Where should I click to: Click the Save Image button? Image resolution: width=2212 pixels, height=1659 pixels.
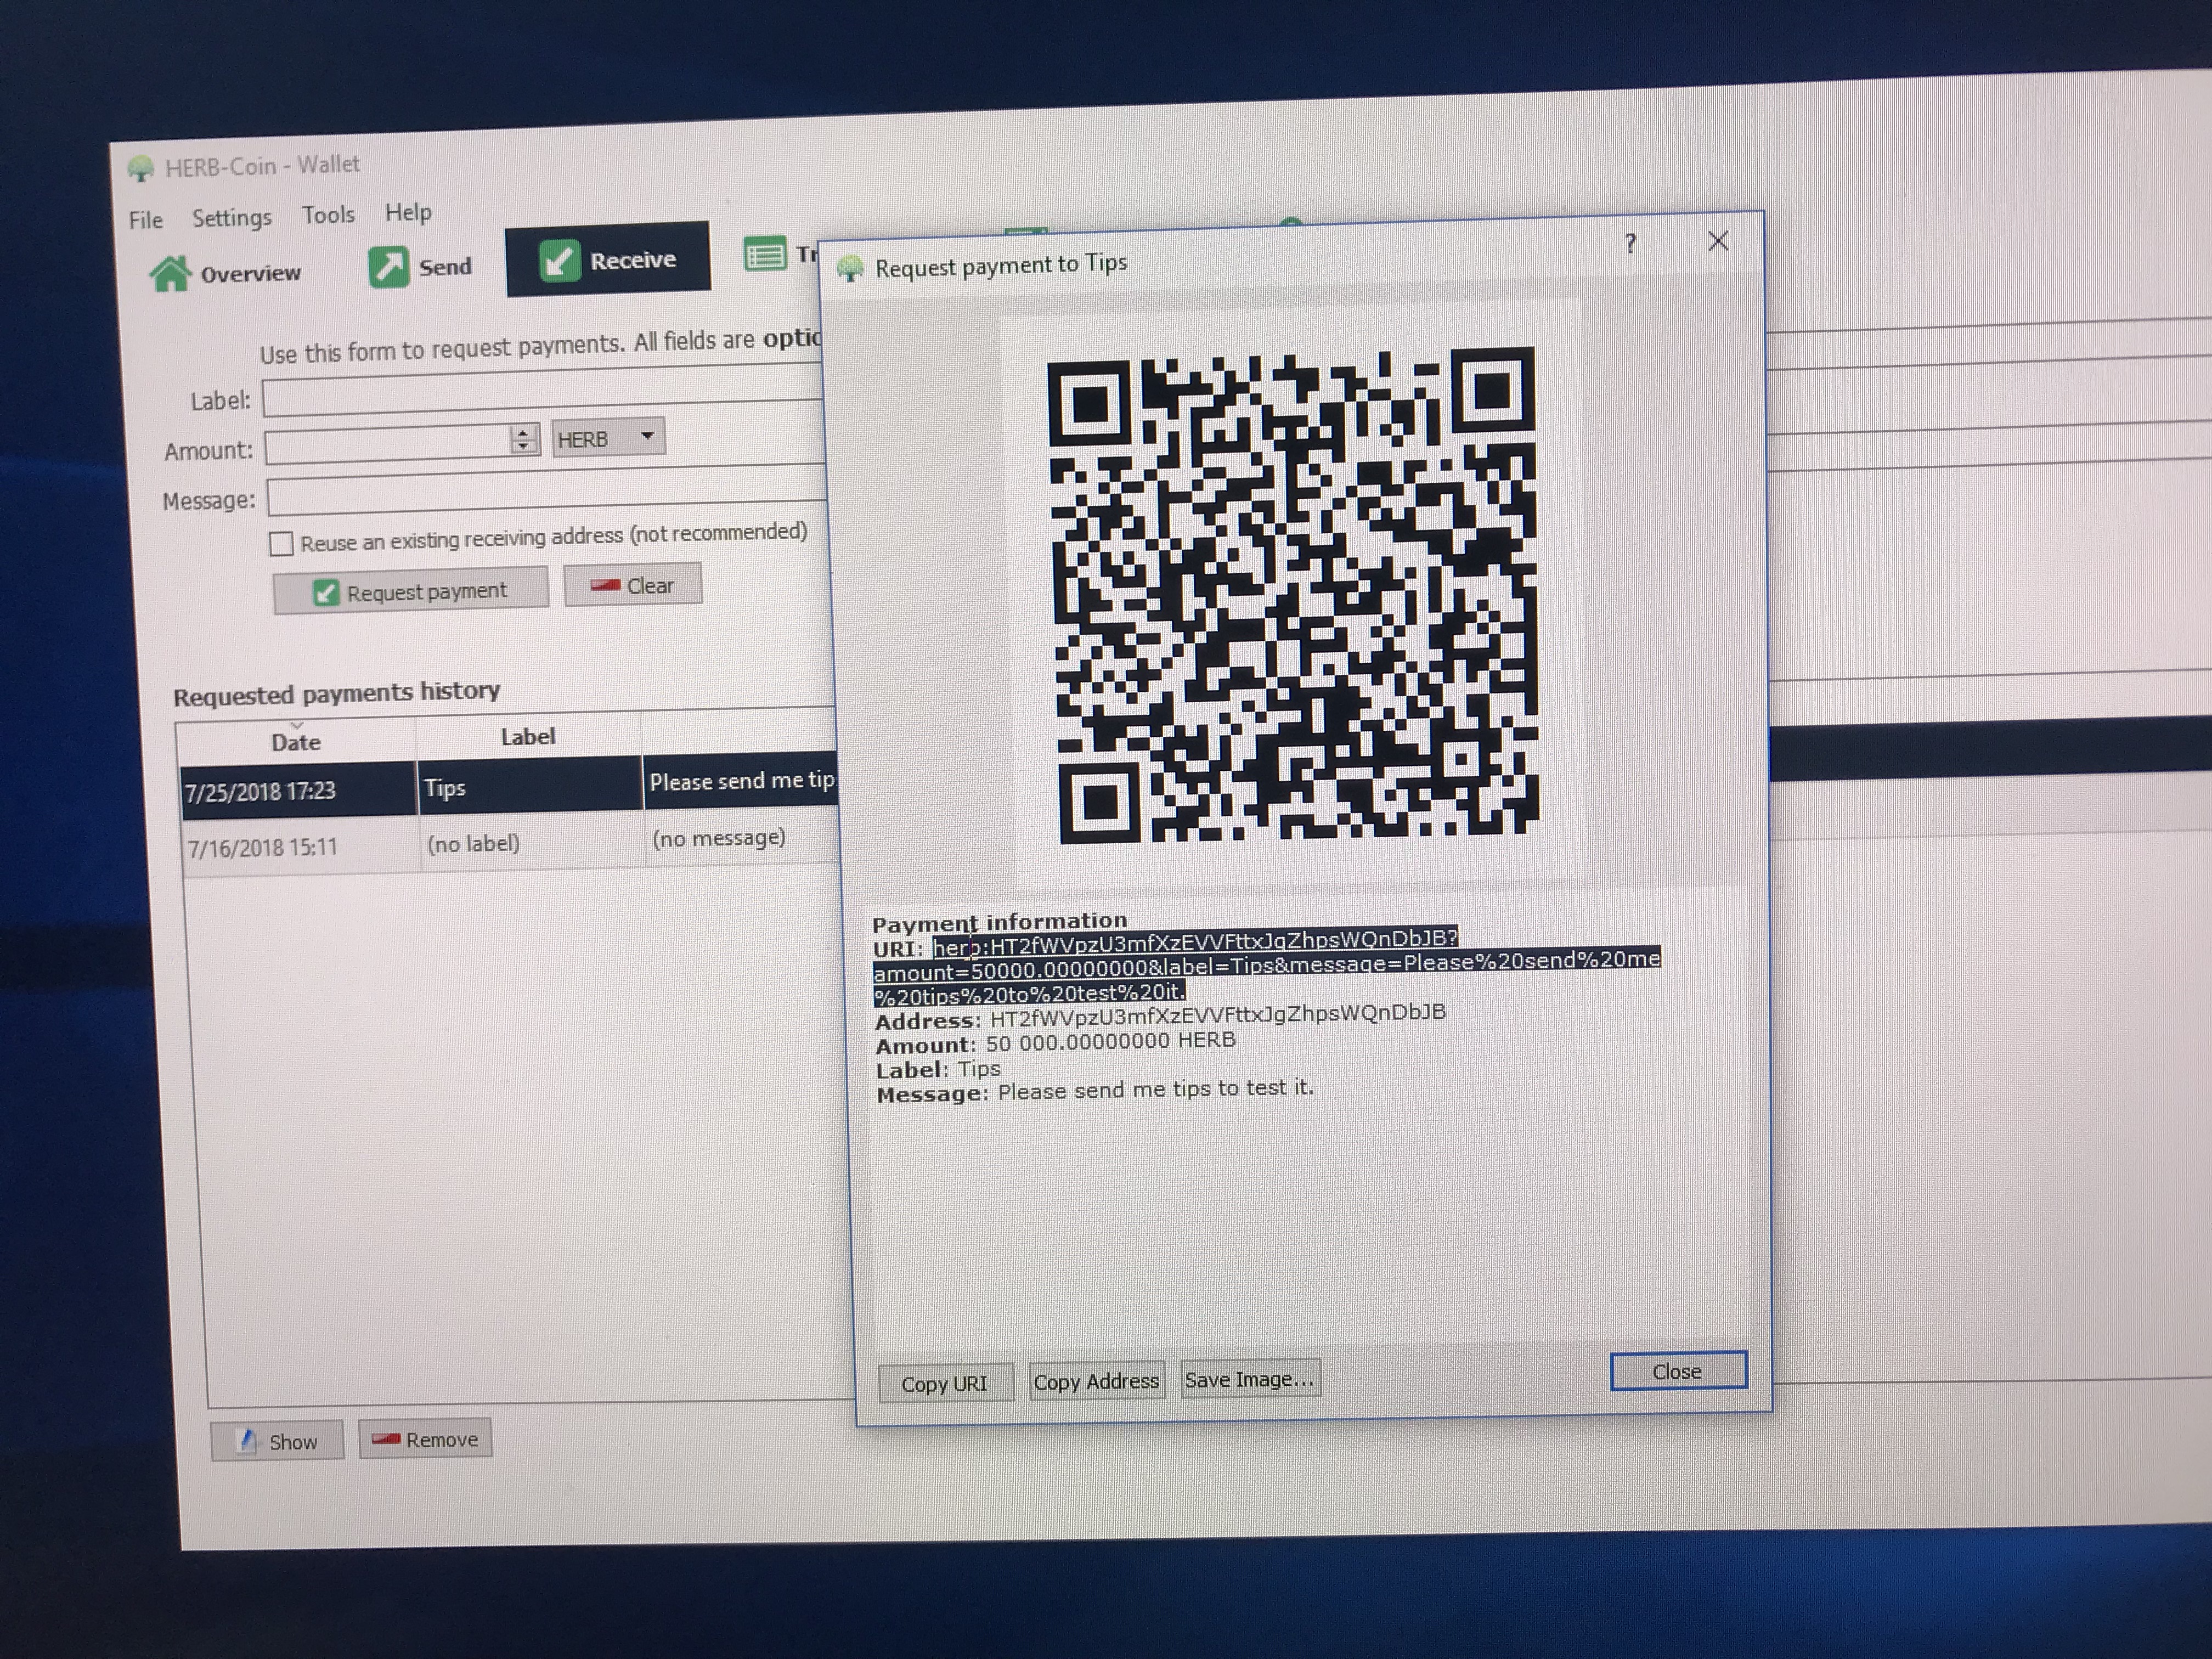click(x=1249, y=1379)
